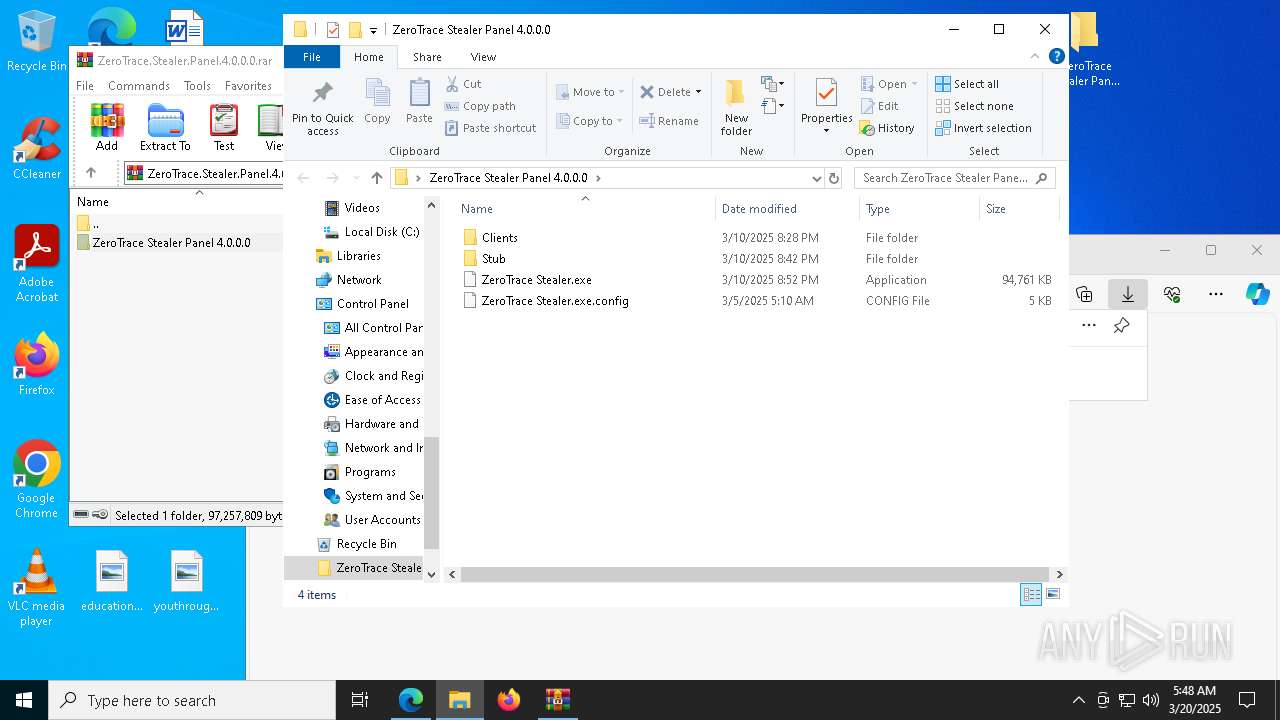Open Edge downloads icon
This screenshot has width=1280, height=720.
coord(1127,294)
